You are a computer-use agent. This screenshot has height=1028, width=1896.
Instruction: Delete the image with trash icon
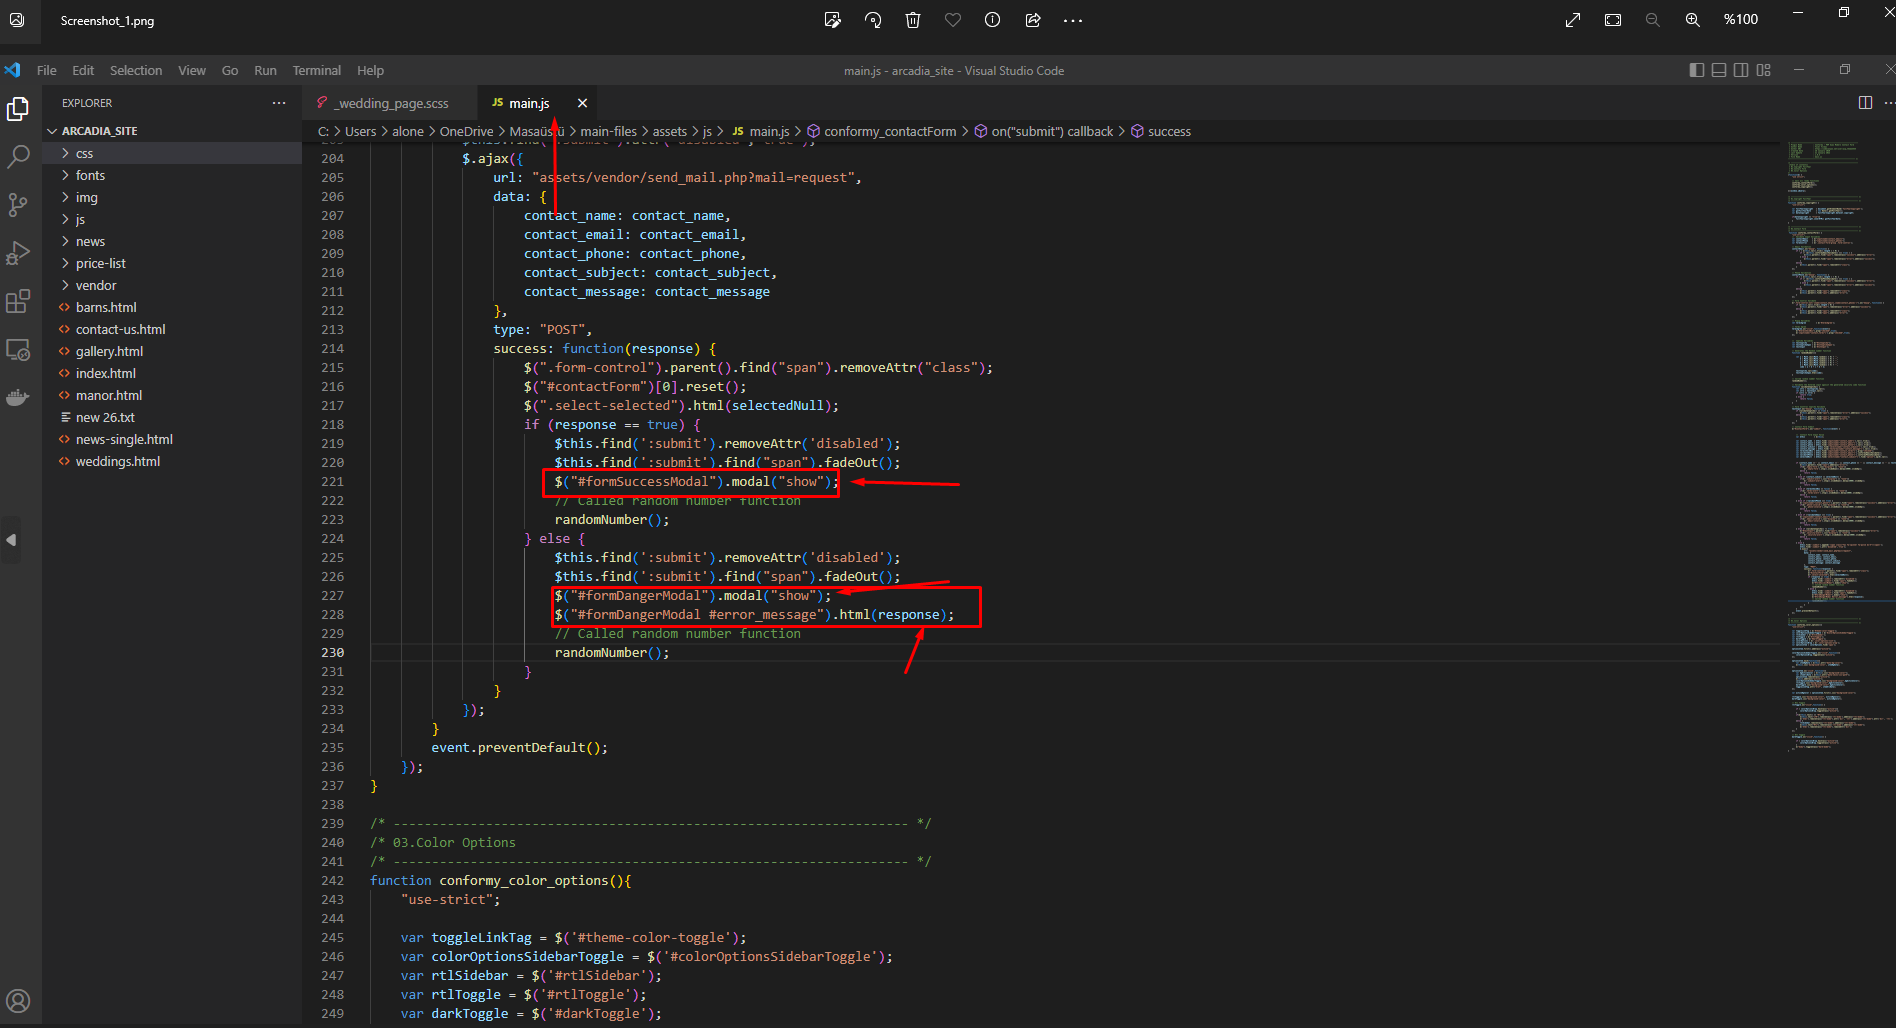tap(913, 20)
